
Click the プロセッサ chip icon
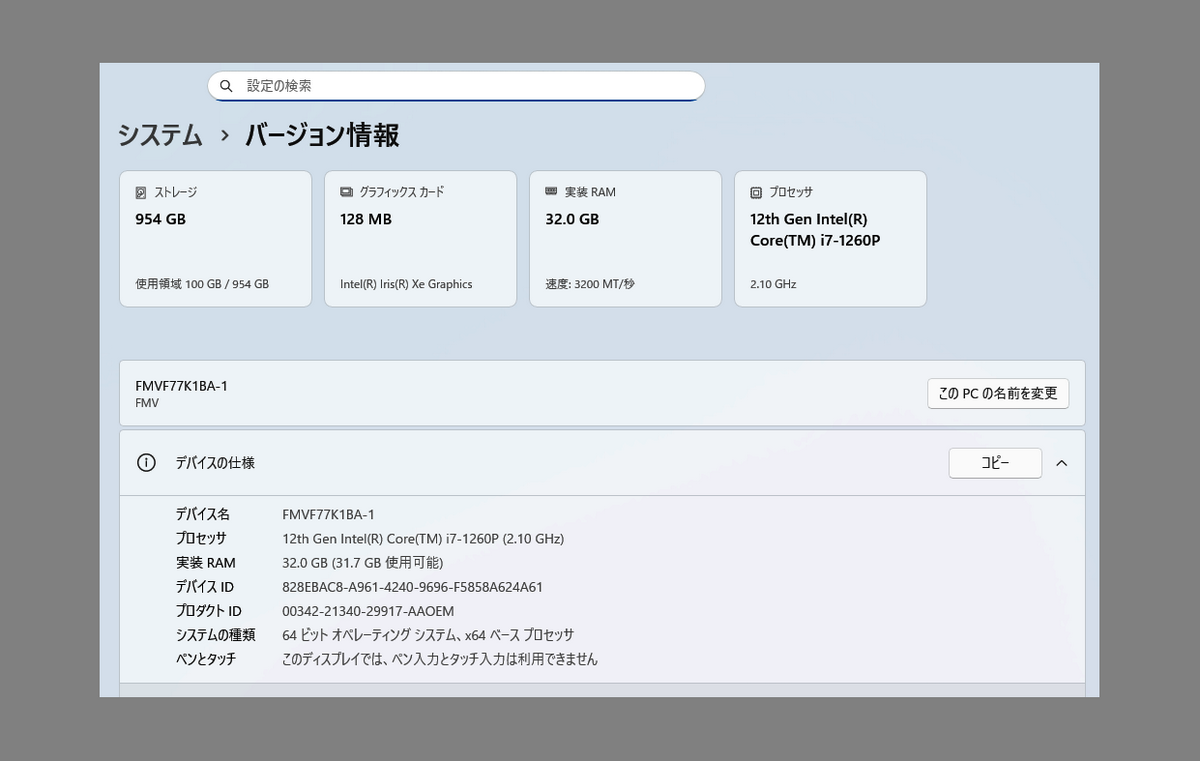[x=756, y=192]
